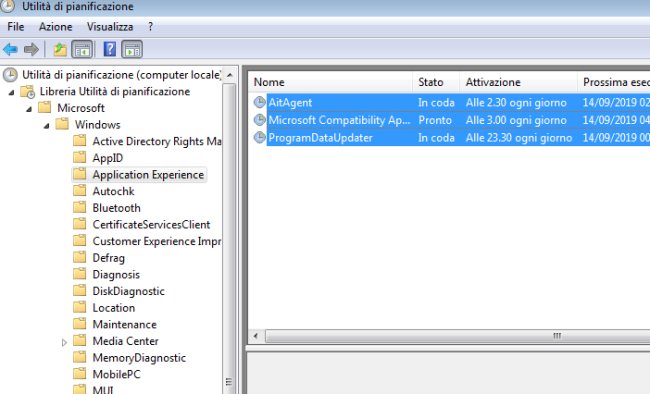This screenshot has width=650, height=394.
Task: Open the Azione menu
Action: [56, 27]
